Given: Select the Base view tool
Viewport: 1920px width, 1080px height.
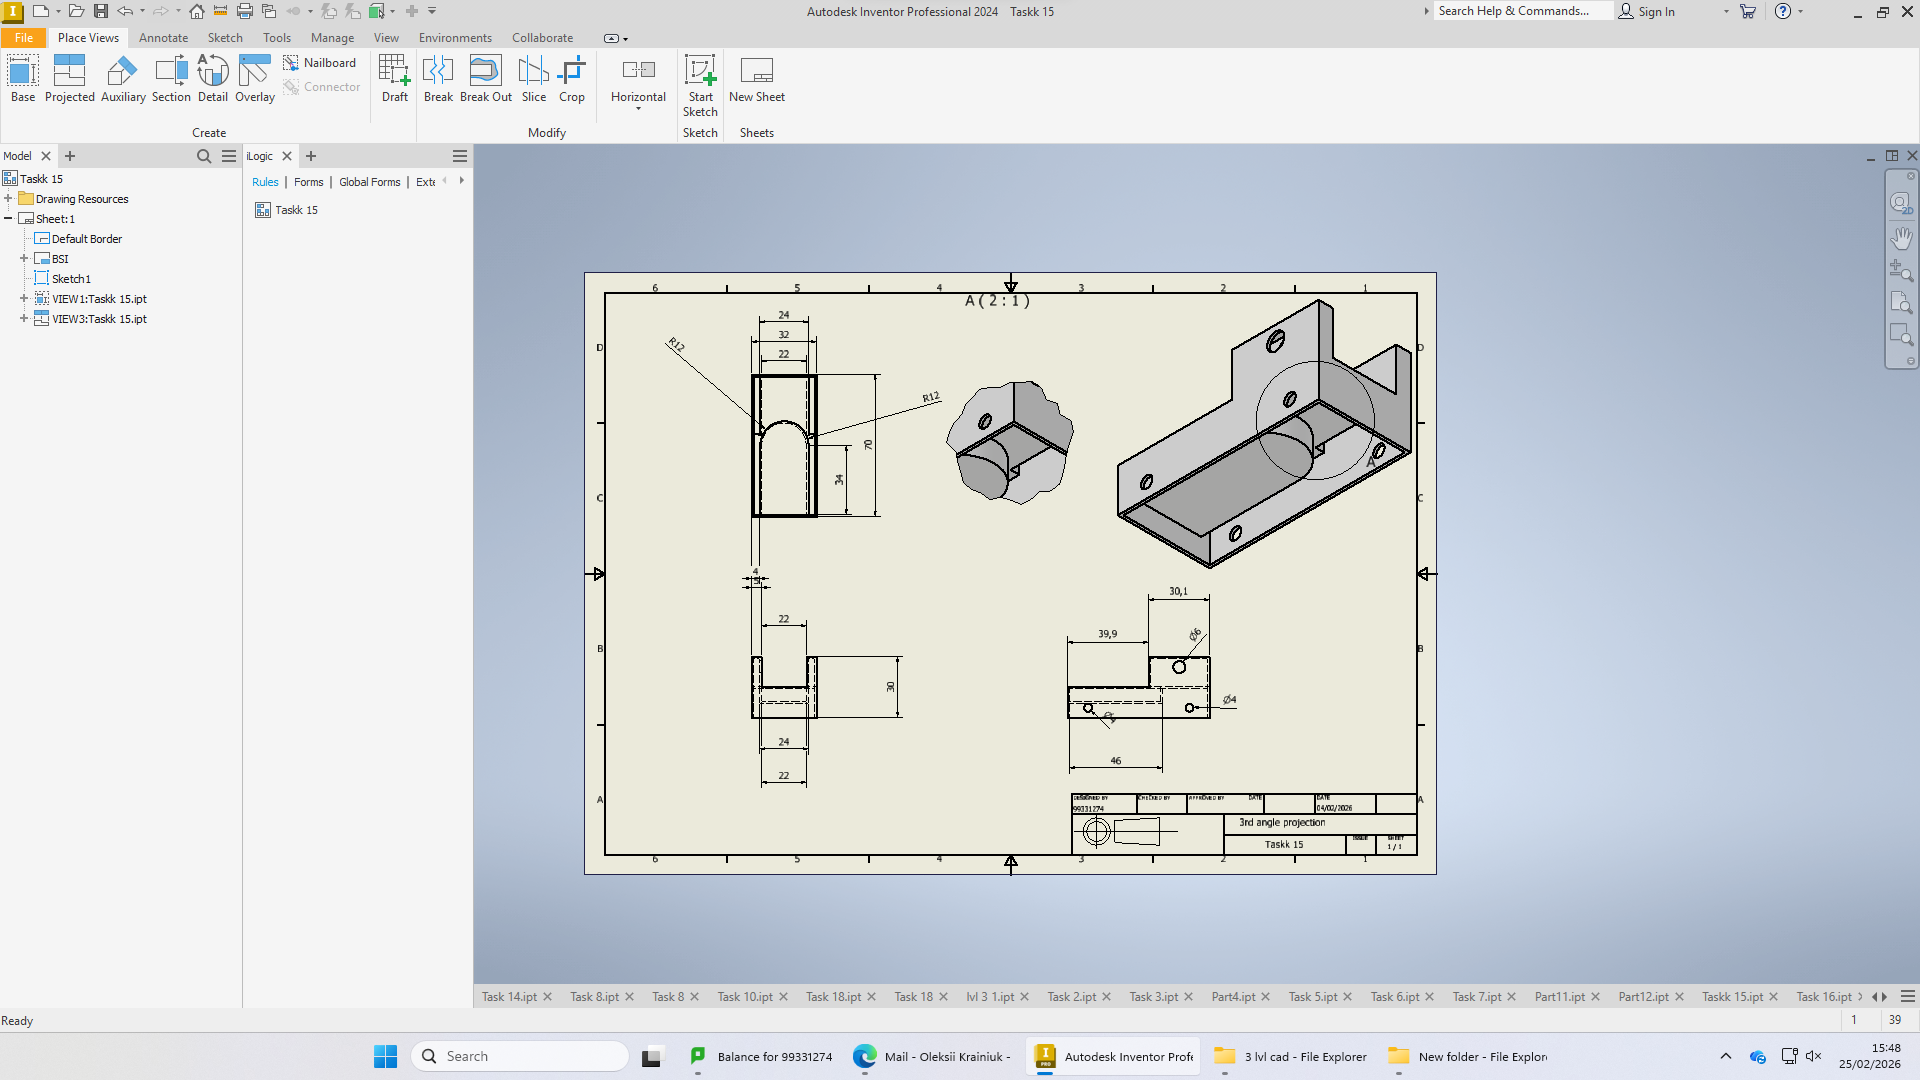Looking at the screenshot, I should coord(23,79).
